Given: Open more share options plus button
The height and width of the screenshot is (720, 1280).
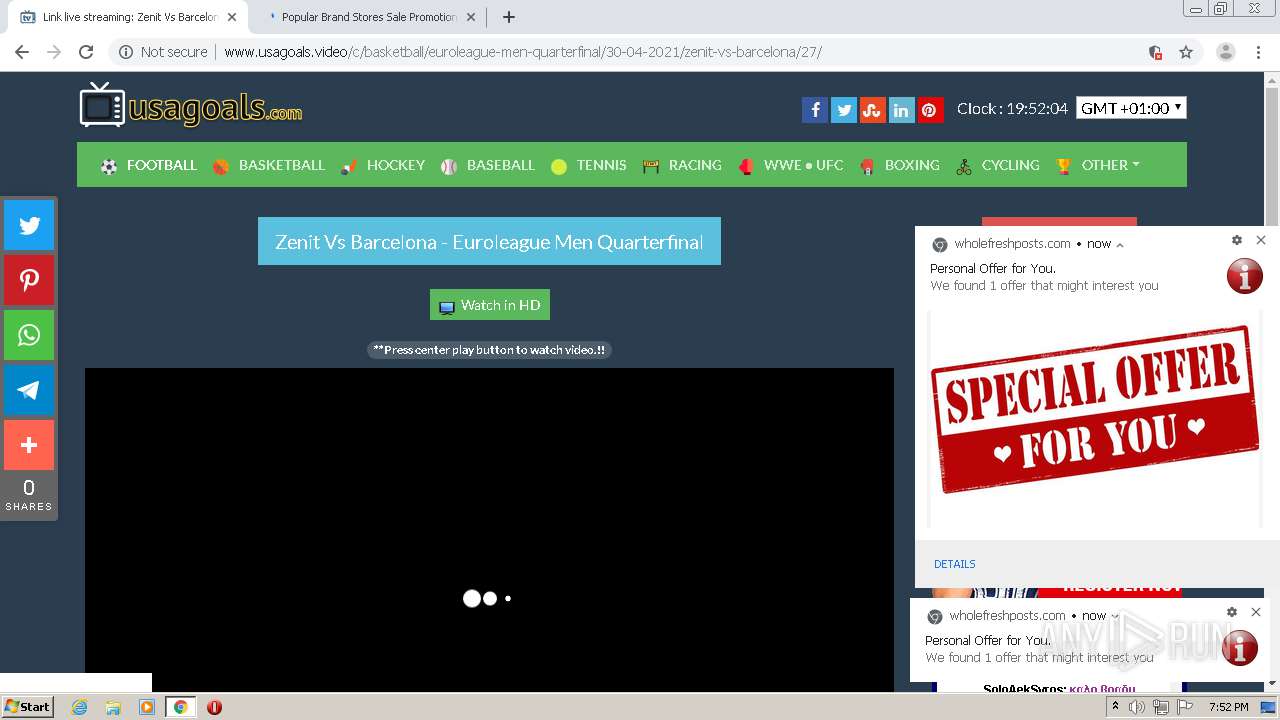Looking at the screenshot, I should click(x=29, y=445).
